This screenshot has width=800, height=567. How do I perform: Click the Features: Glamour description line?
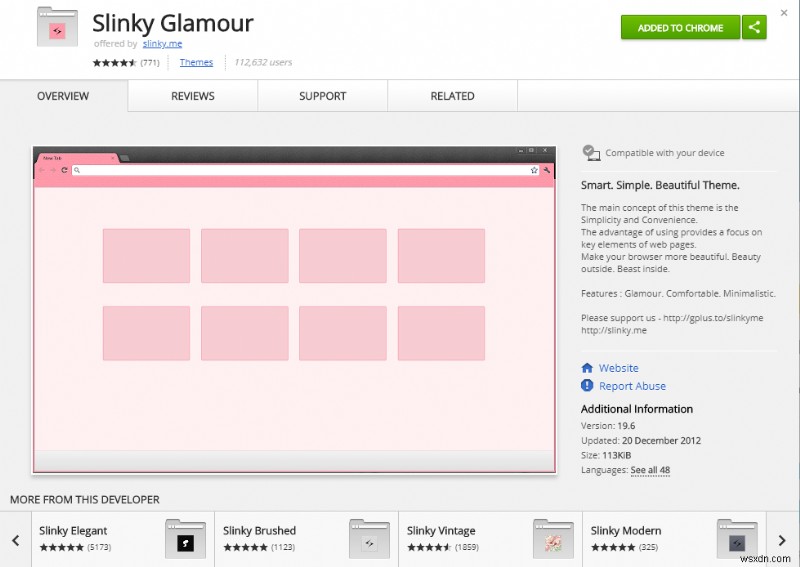[x=678, y=293]
